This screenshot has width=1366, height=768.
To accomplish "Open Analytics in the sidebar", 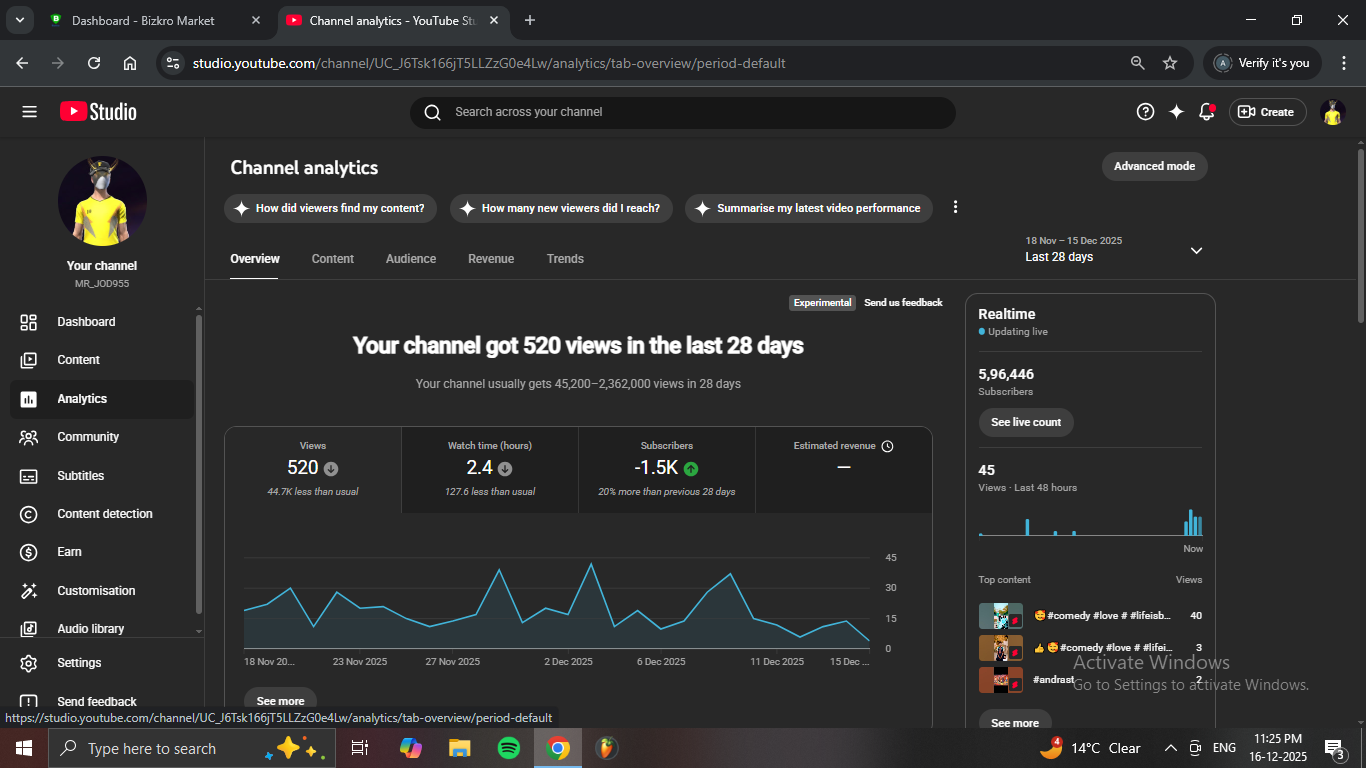I will (82, 399).
